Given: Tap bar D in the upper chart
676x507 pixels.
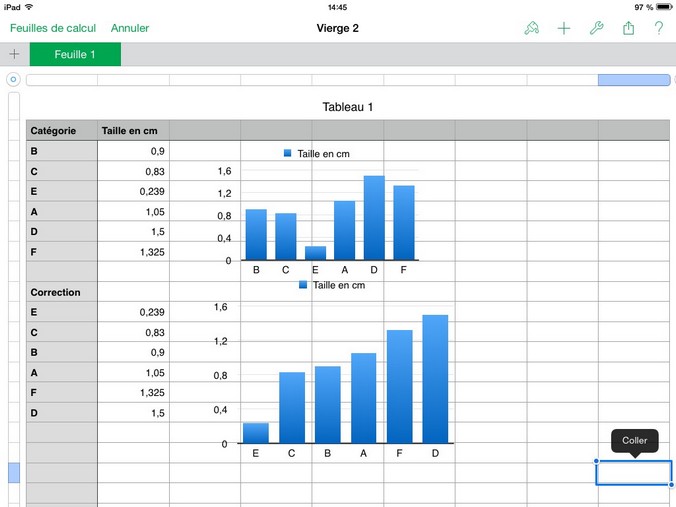Looking at the screenshot, I should tap(374, 218).
